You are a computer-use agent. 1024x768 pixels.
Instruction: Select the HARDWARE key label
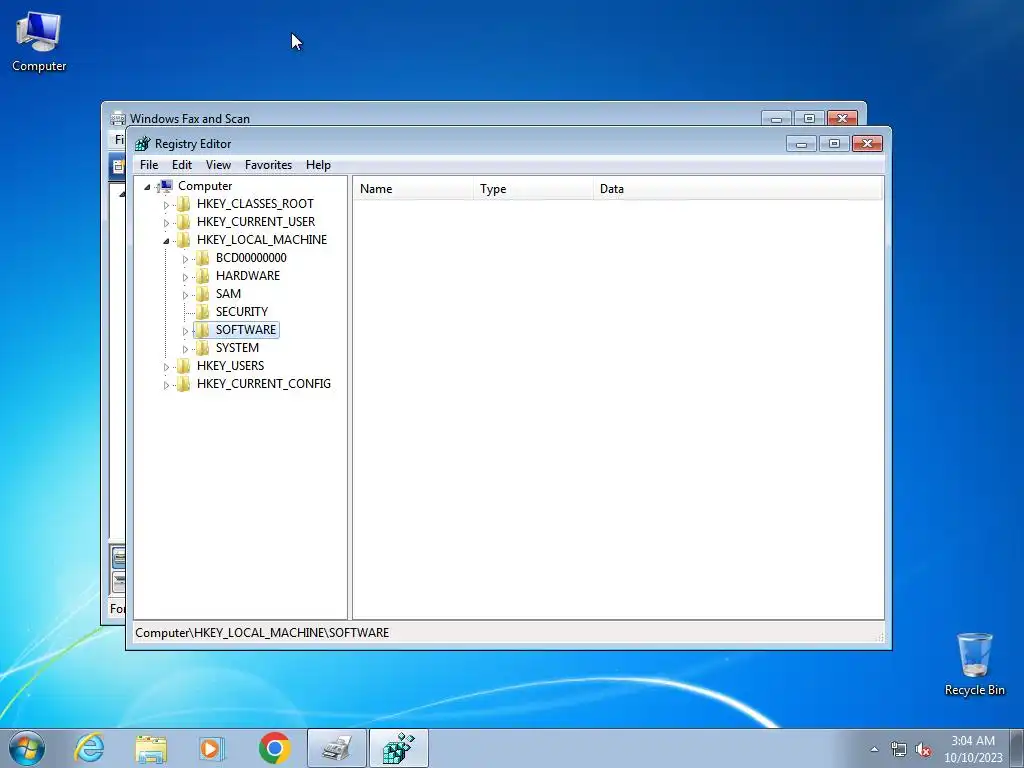248,276
